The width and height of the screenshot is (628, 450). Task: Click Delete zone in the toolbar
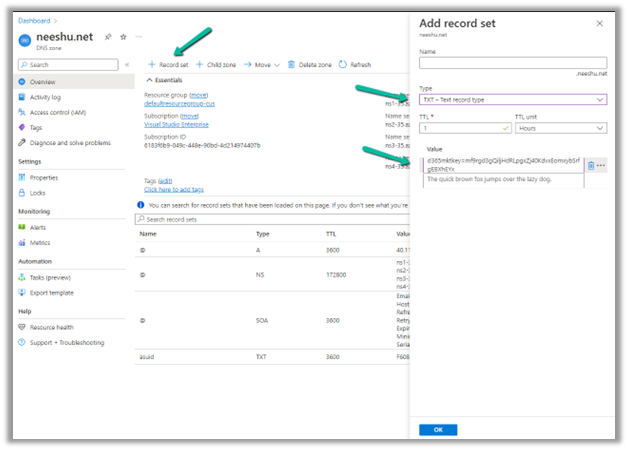310,65
